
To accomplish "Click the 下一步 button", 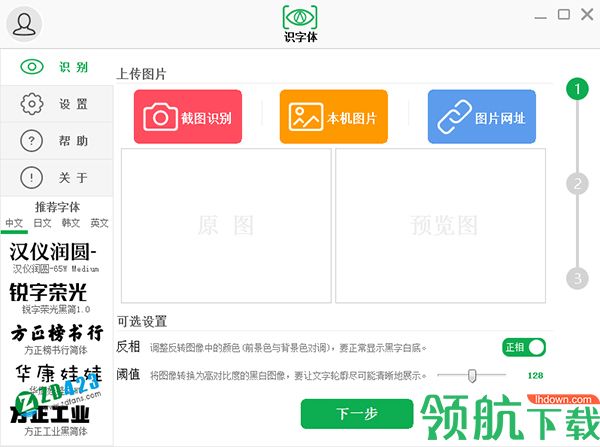I will [x=357, y=414].
